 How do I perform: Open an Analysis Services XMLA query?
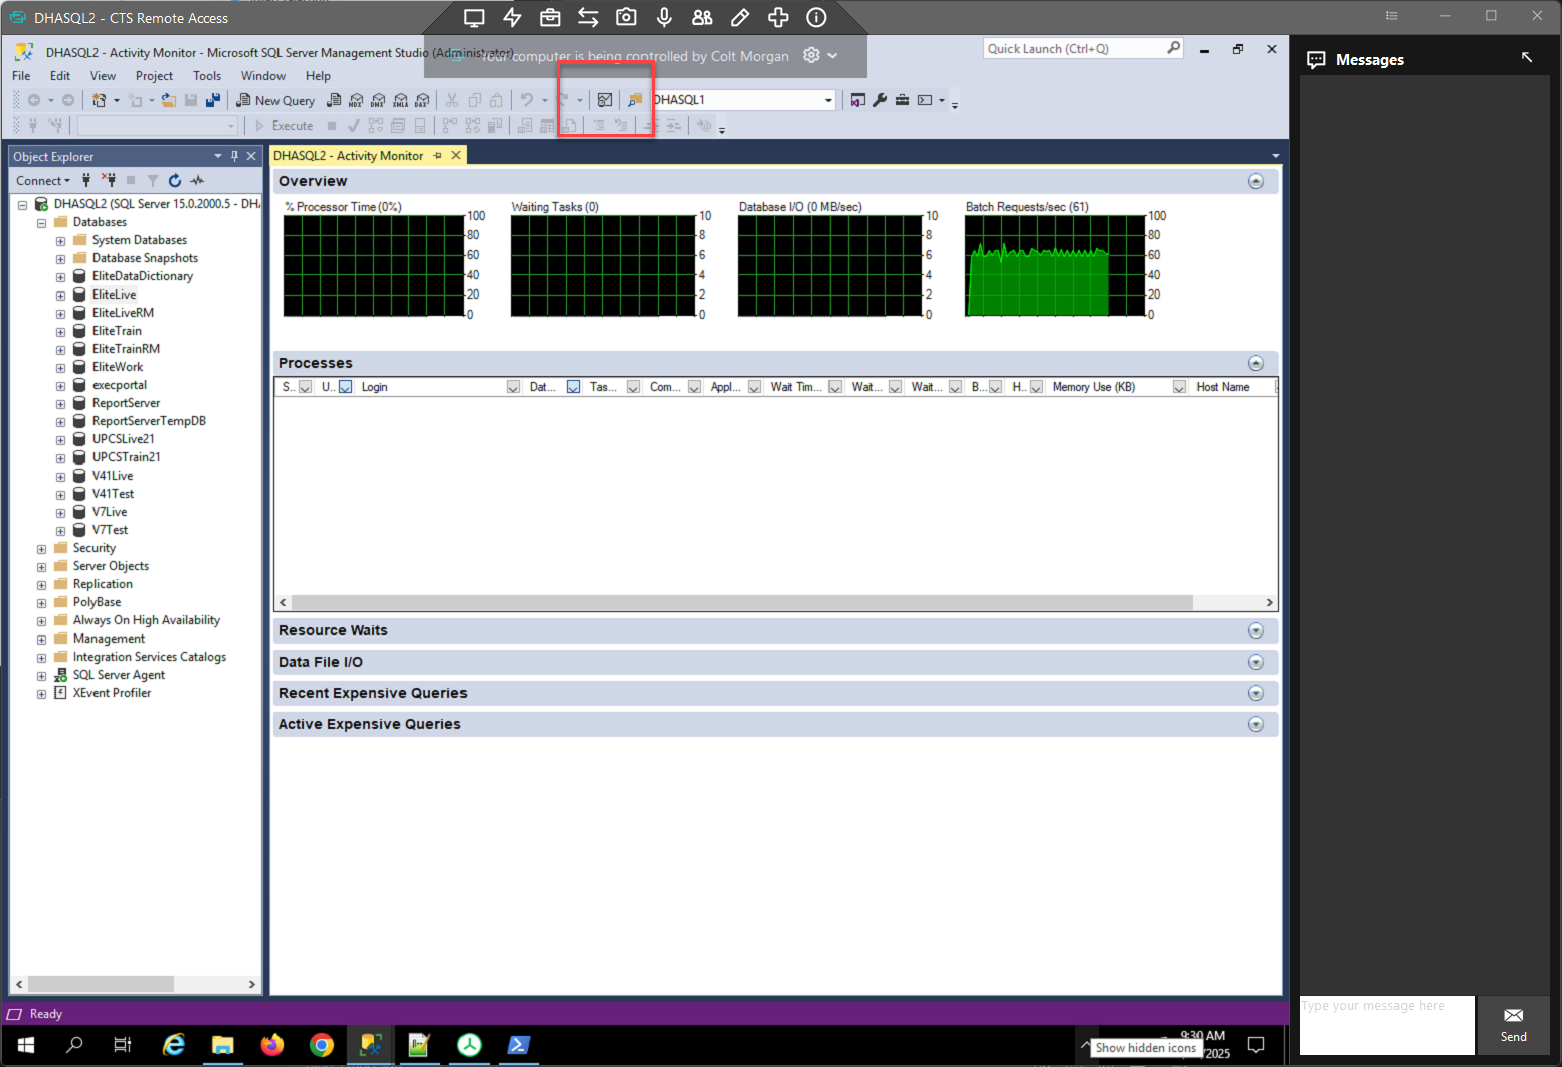pos(400,100)
